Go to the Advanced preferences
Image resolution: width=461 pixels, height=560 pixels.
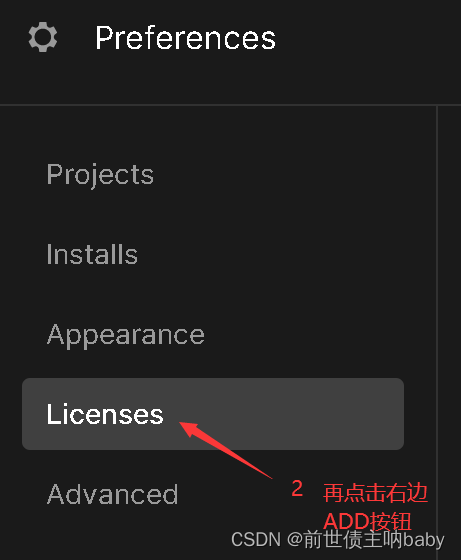(112, 494)
